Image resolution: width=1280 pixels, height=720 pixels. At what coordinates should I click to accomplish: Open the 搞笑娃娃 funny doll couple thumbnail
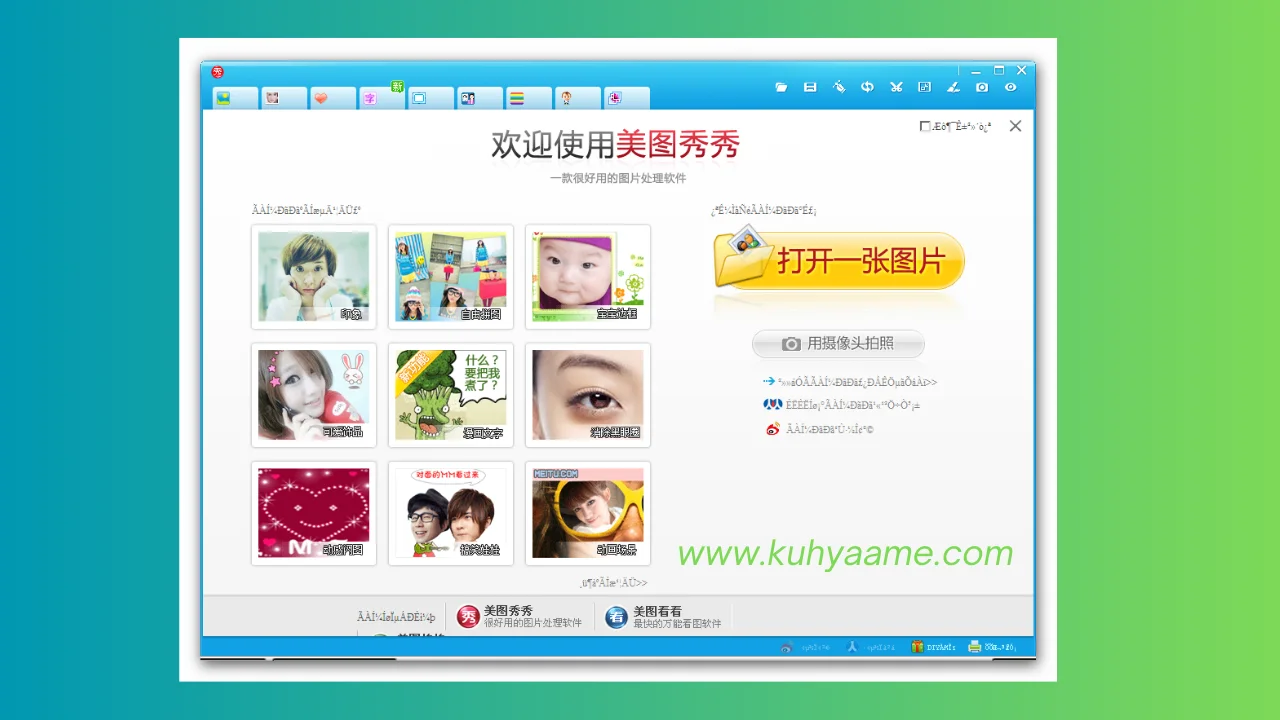451,513
